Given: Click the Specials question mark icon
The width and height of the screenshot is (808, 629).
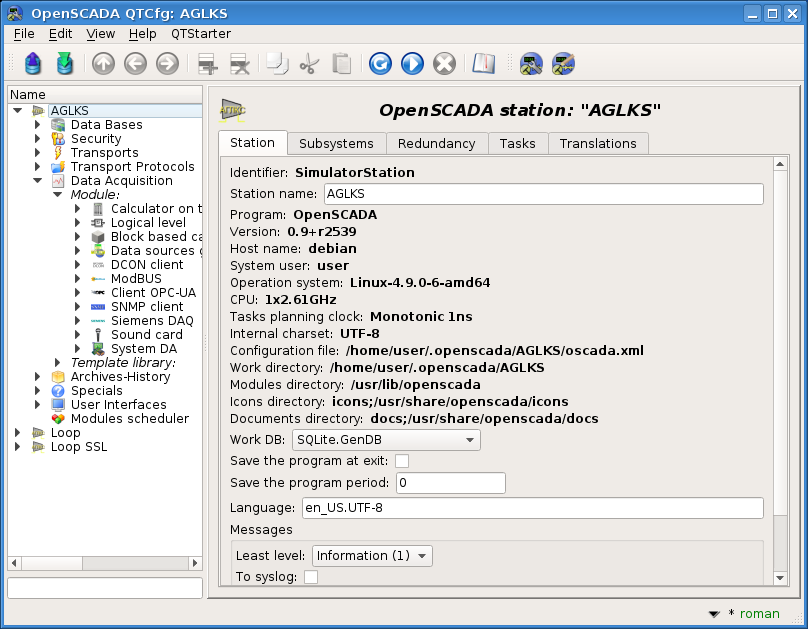Looking at the screenshot, I should click(58, 390).
